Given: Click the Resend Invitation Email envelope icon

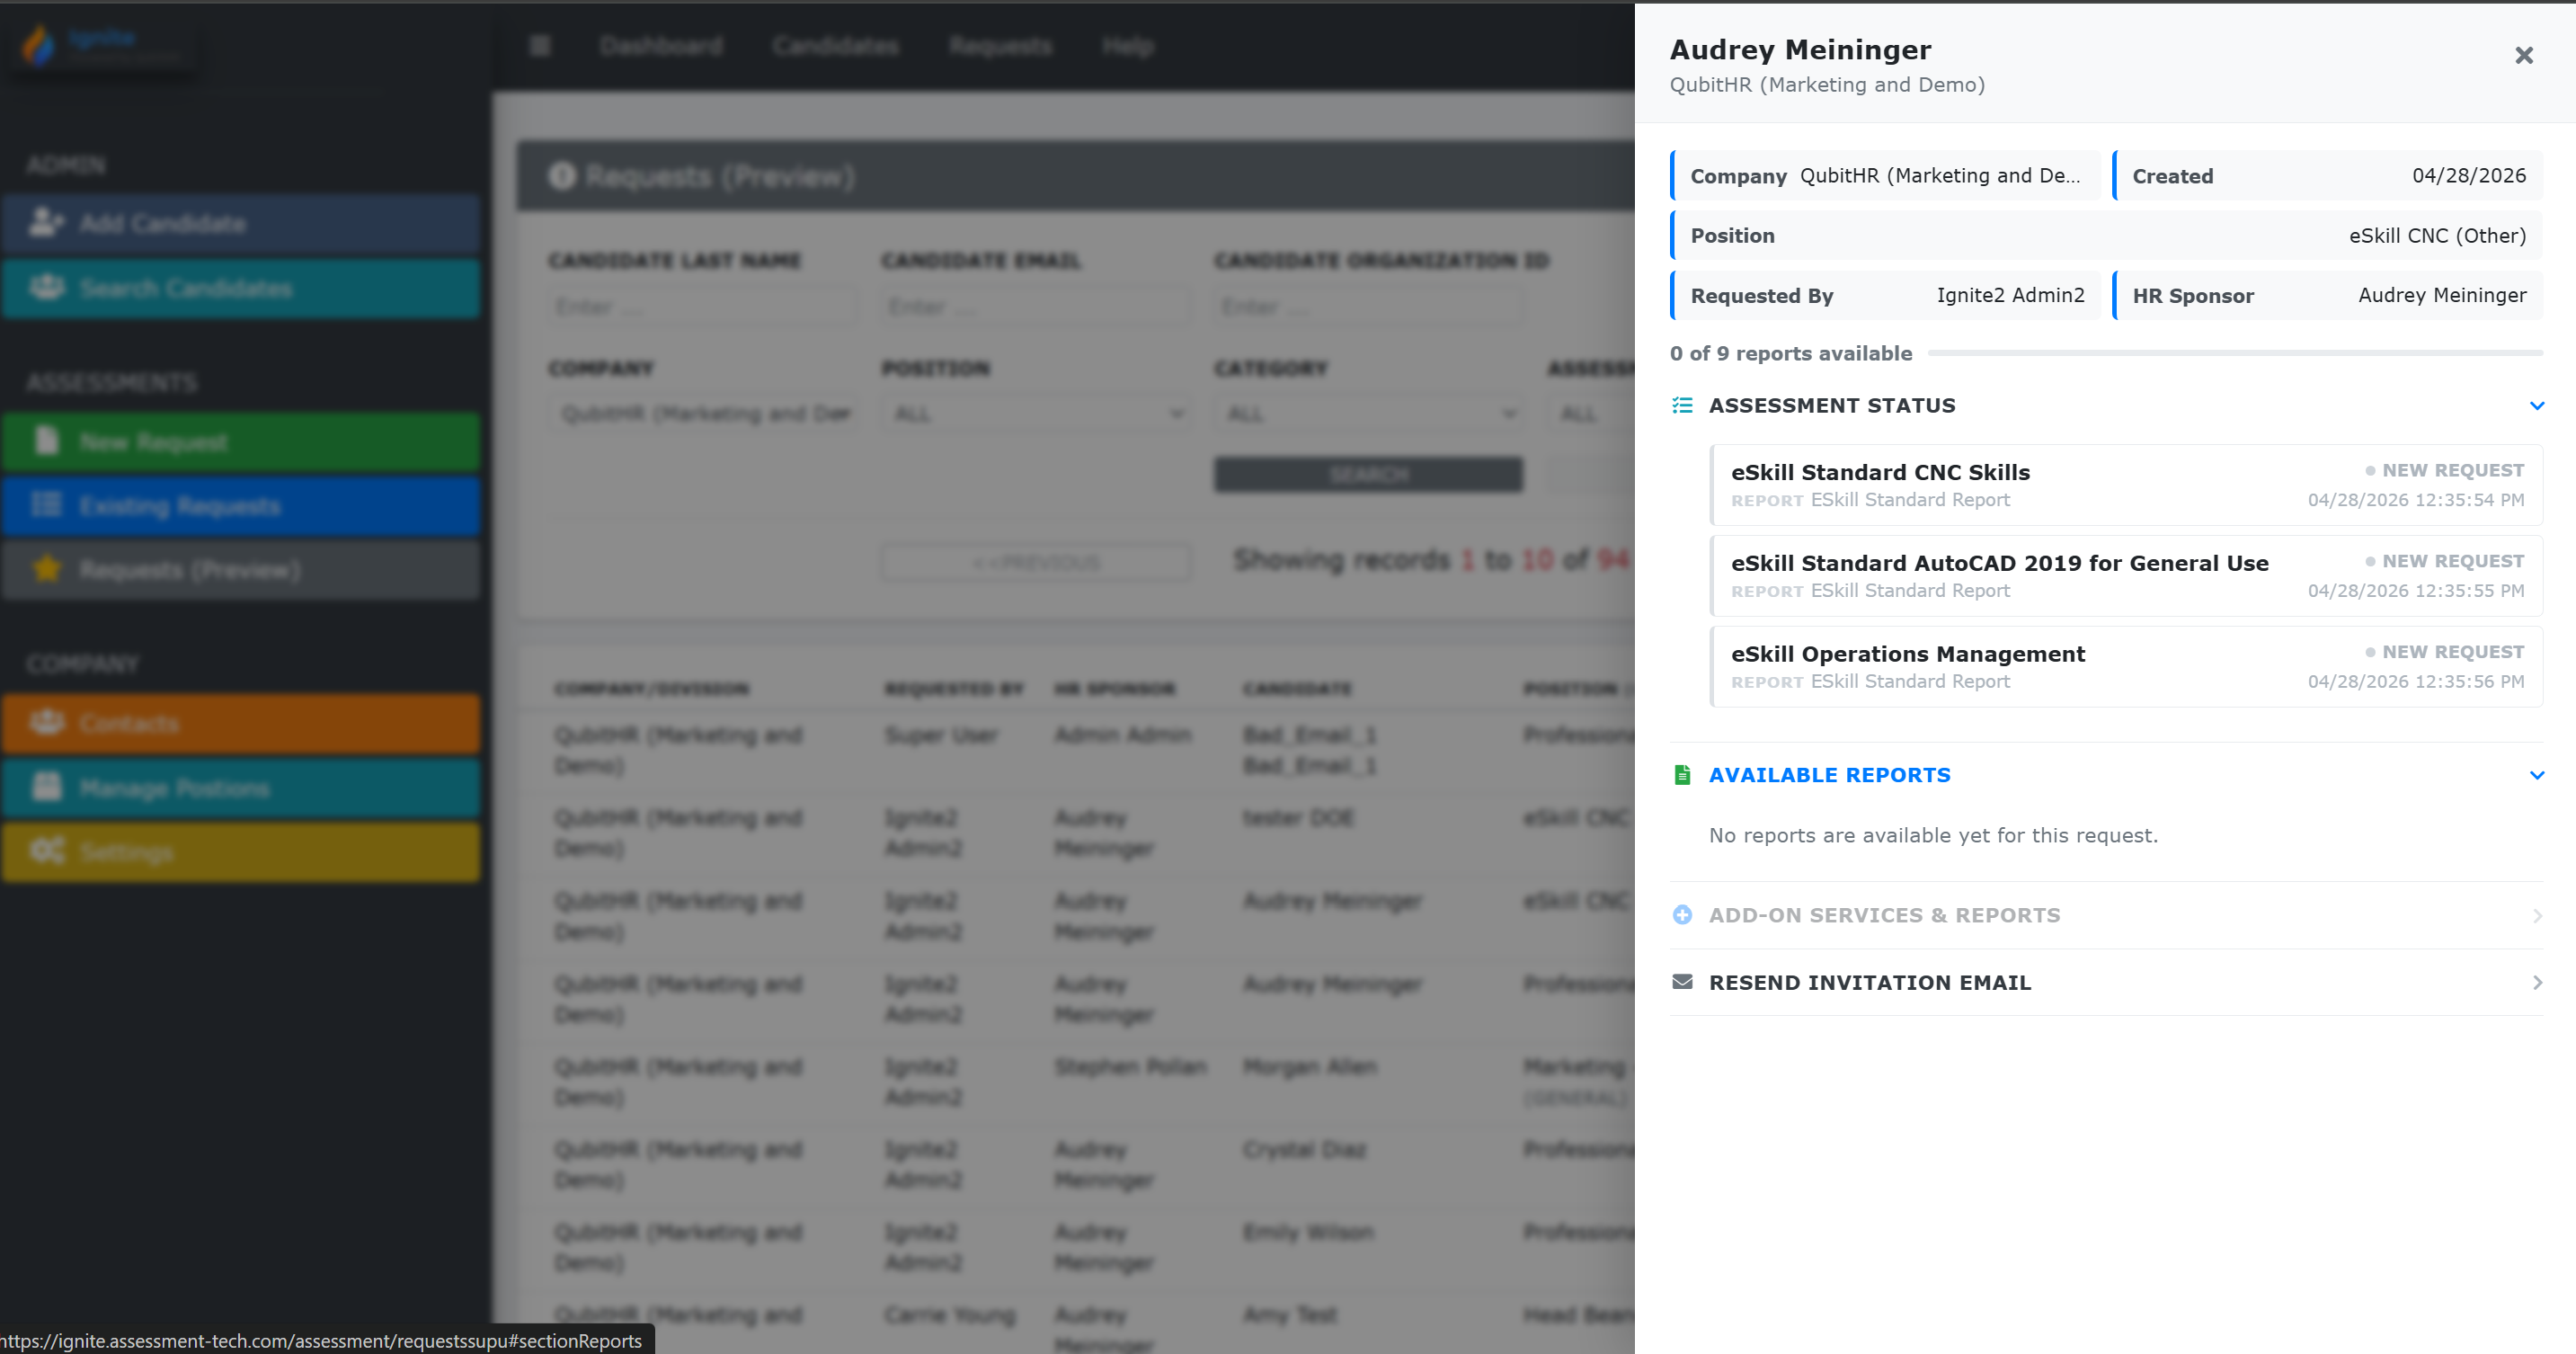Looking at the screenshot, I should (1683, 982).
